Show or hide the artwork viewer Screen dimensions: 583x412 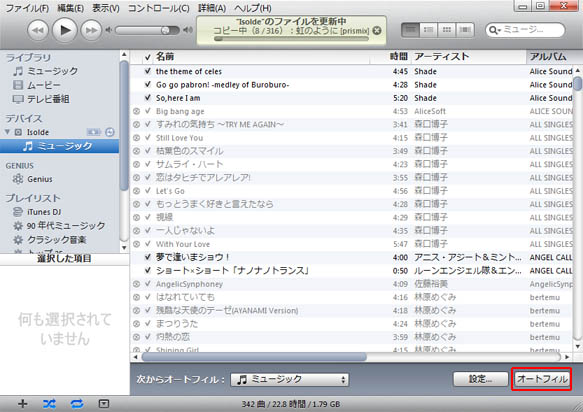[x=104, y=403]
